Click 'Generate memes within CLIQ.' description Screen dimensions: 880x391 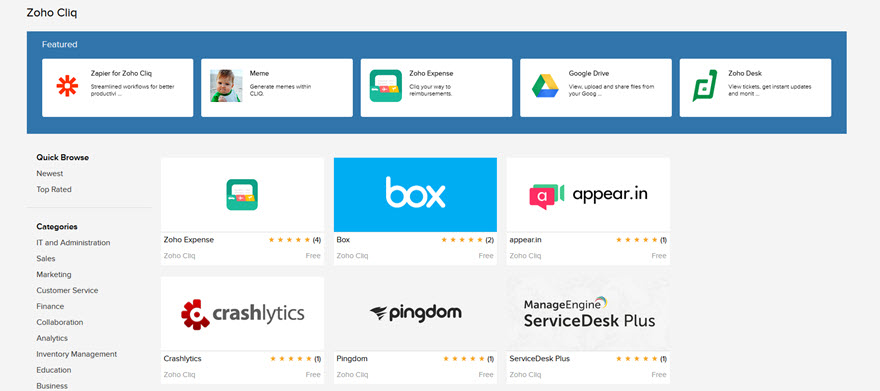coord(281,90)
